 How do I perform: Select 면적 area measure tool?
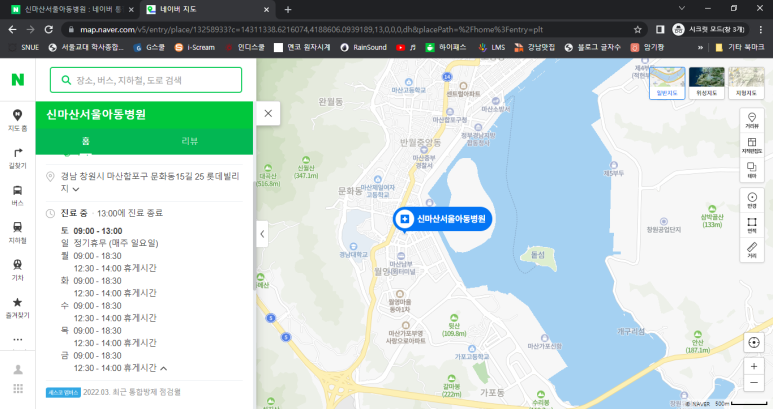tap(752, 225)
